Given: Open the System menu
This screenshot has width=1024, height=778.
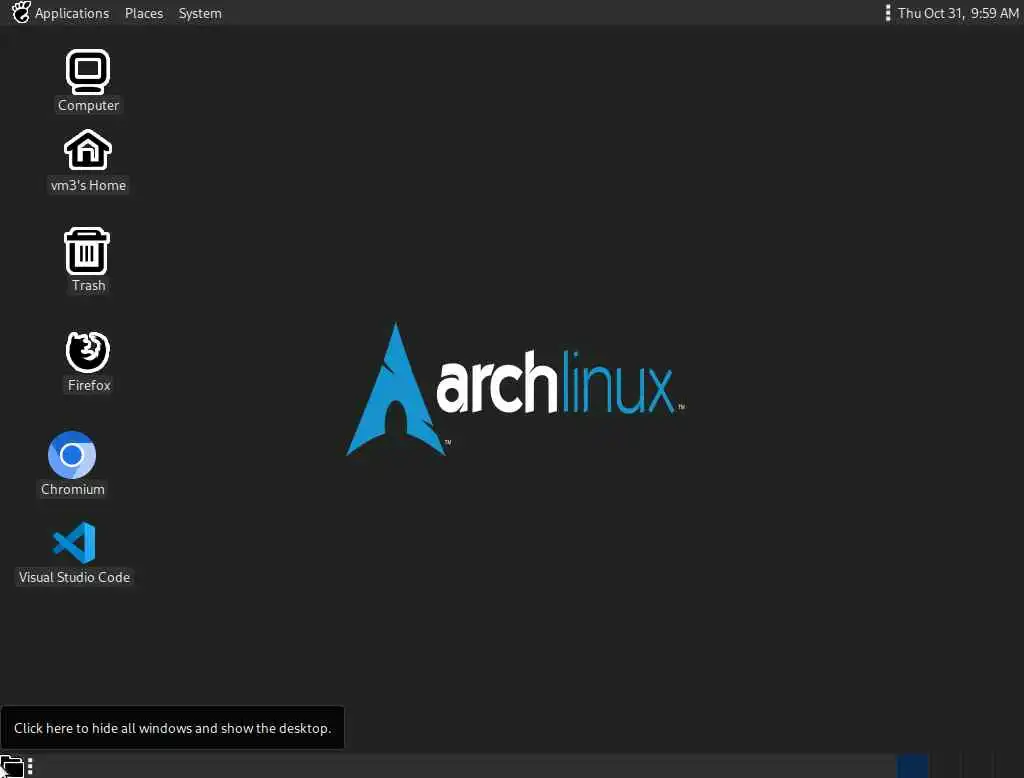Looking at the screenshot, I should (x=200, y=13).
